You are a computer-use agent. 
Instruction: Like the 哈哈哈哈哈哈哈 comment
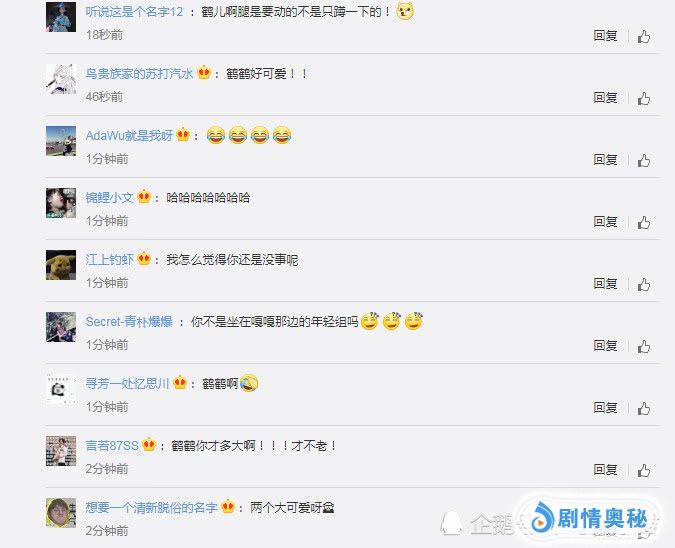pyautogui.click(x=644, y=223)
